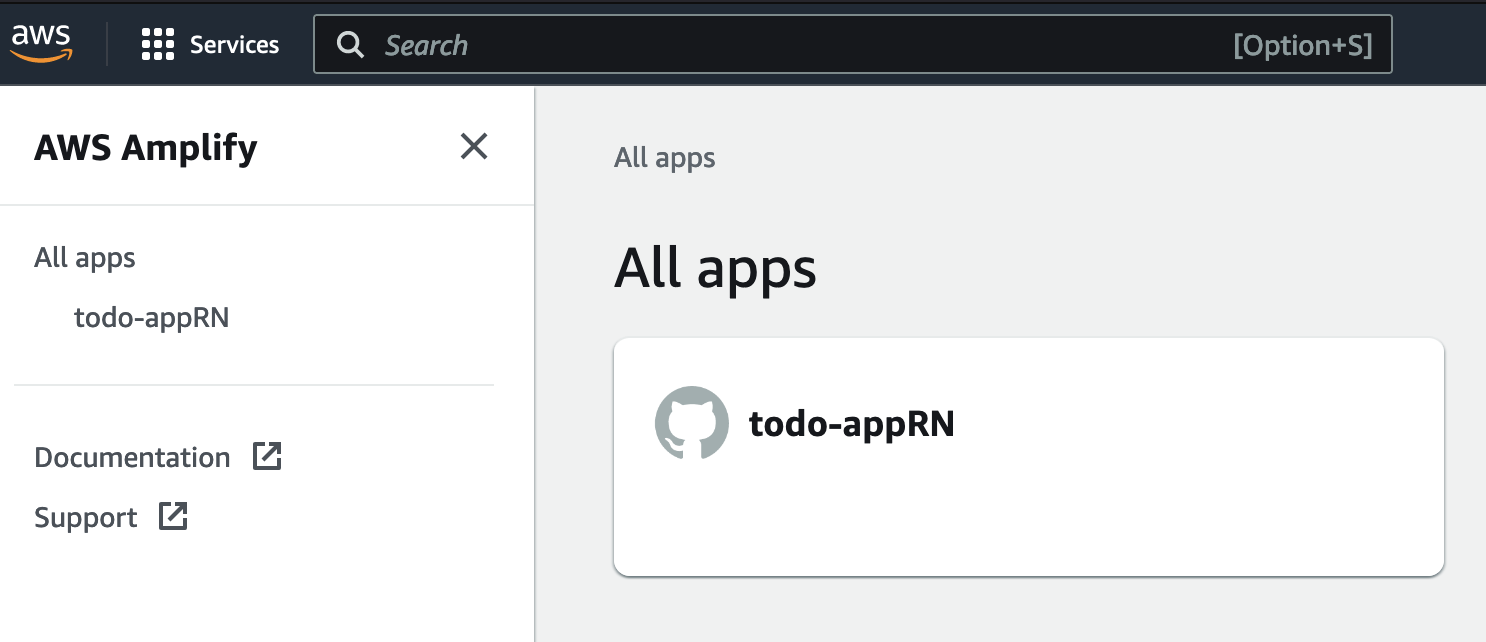Open the Services grid menu icon

click(x=158, y=44)
